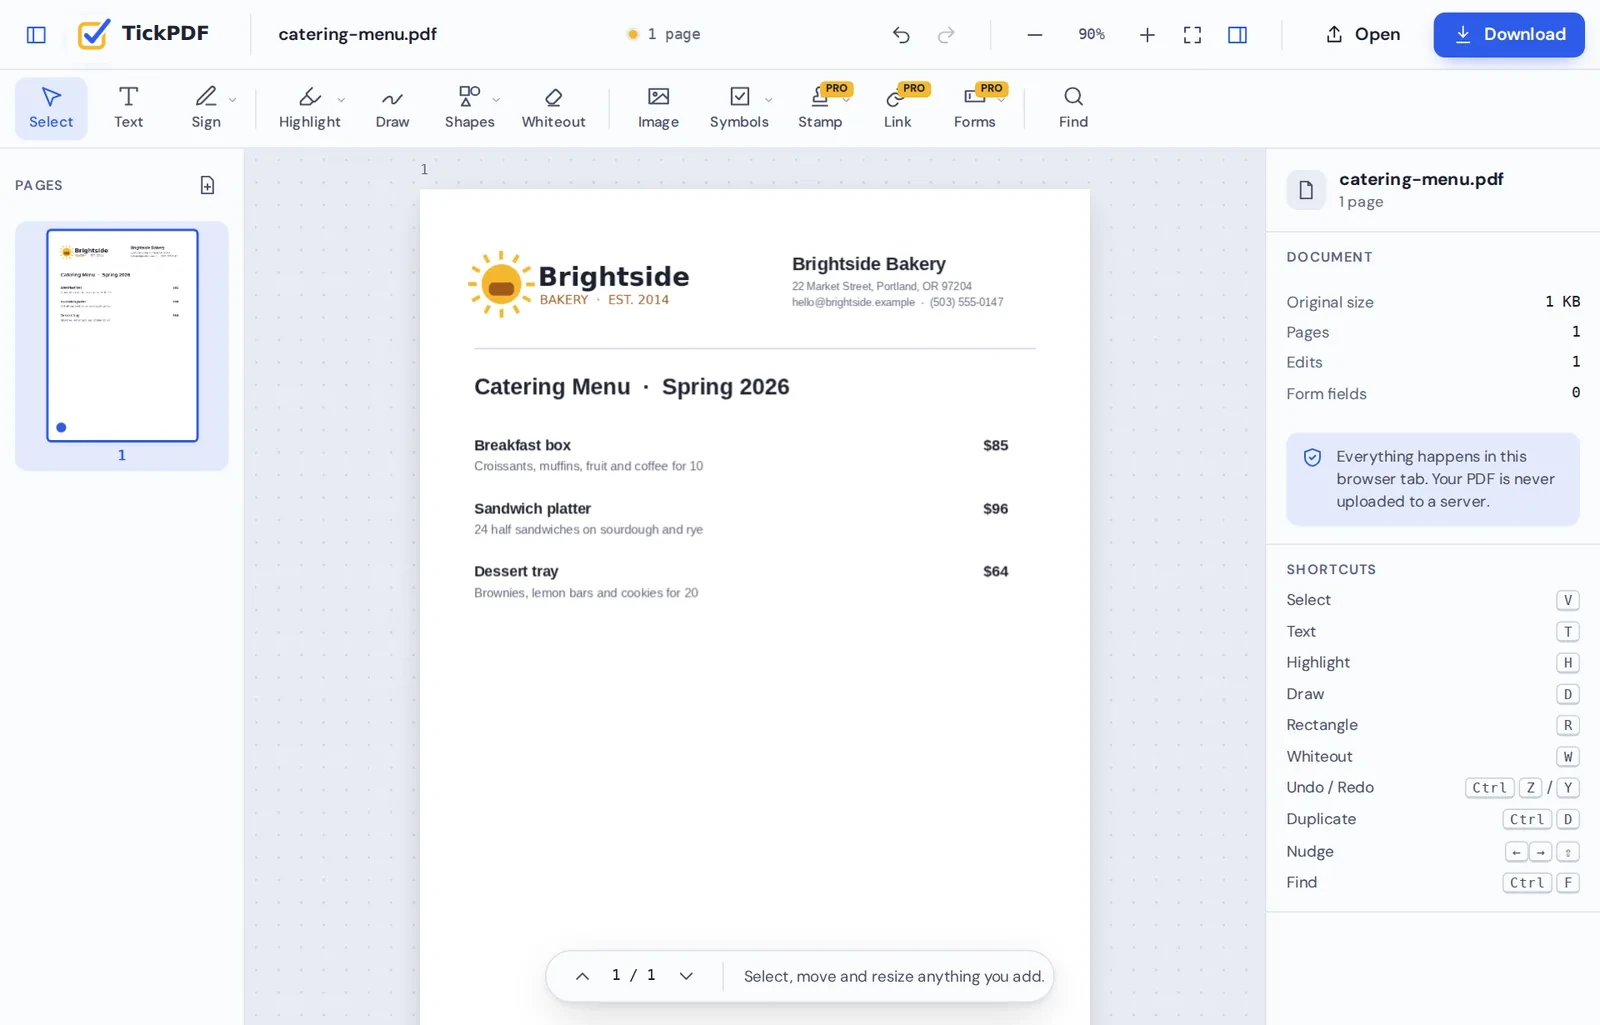Select the Draw tool
The height and width of the screenshot is (1025, 1600).
tap(392, 108)
